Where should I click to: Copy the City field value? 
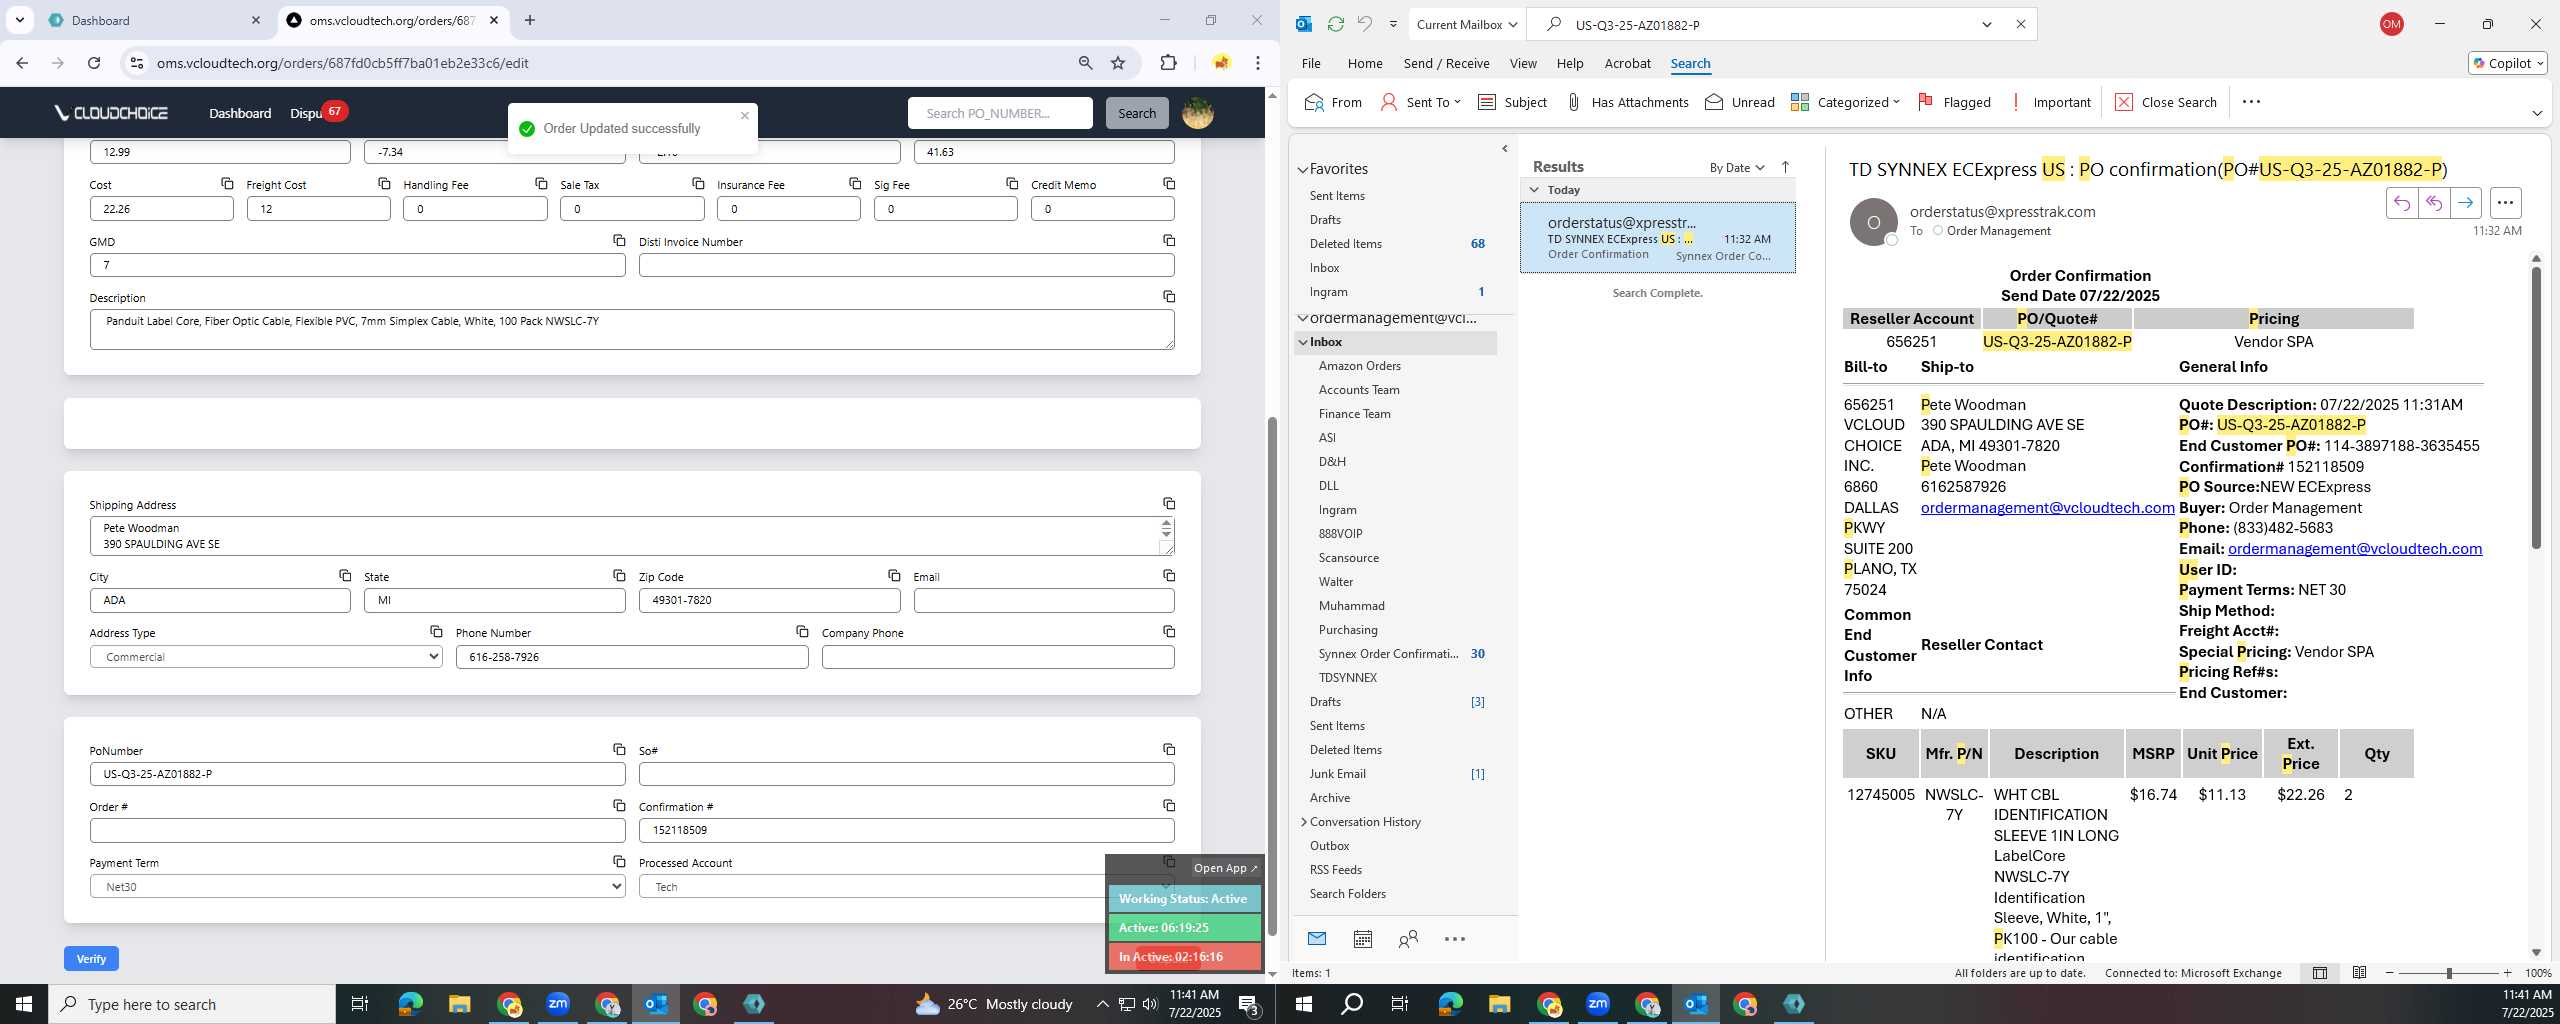coord(345,575)
